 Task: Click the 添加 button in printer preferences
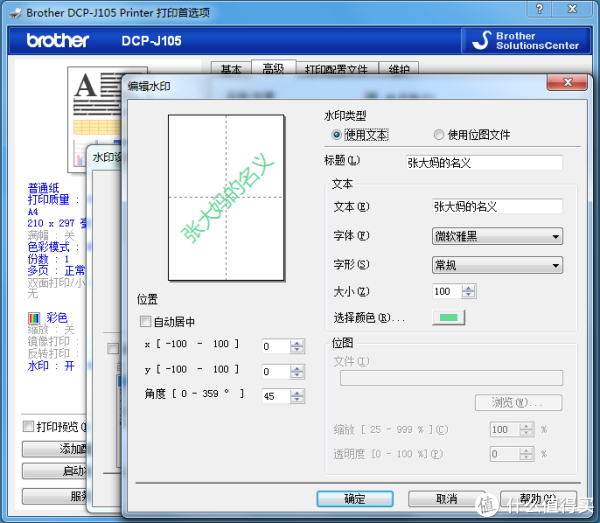point(54,449)
